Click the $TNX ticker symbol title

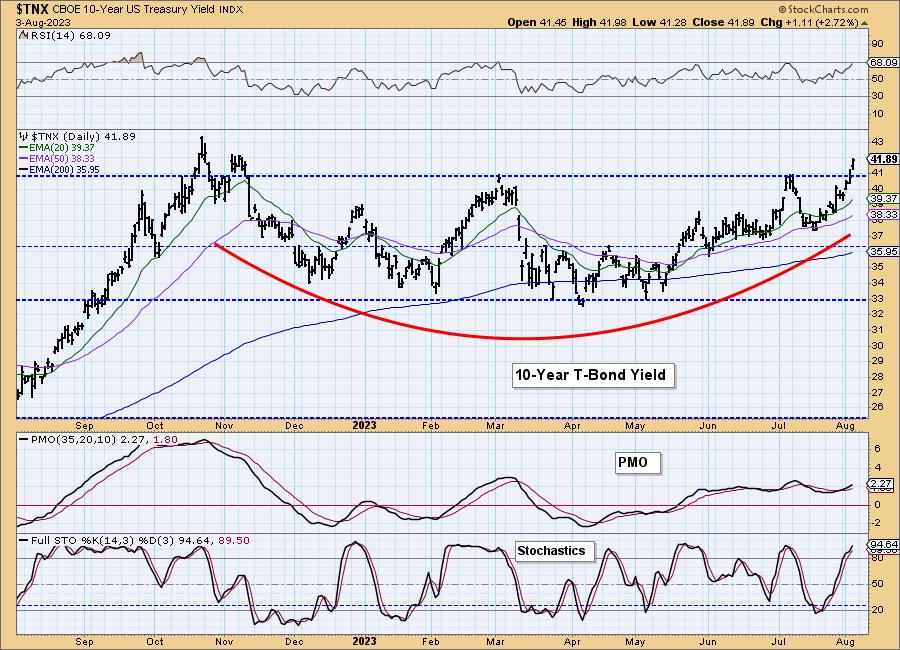(33, 9)
